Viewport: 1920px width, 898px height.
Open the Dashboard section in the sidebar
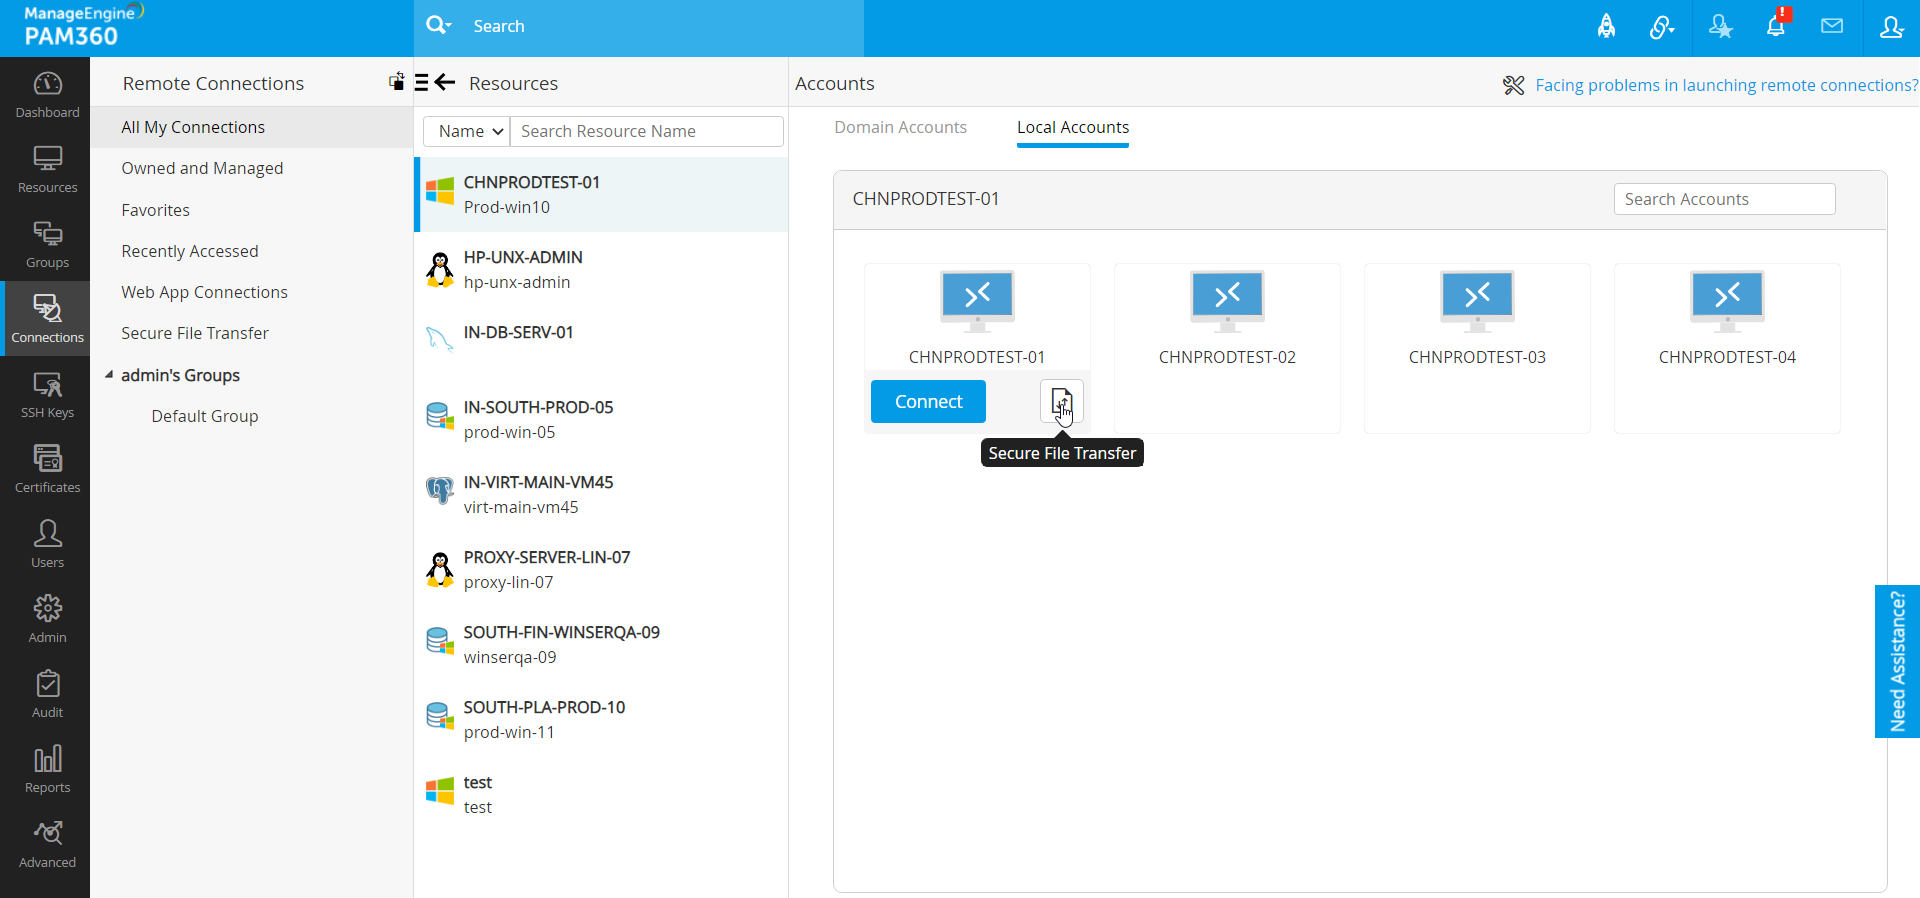47,95
